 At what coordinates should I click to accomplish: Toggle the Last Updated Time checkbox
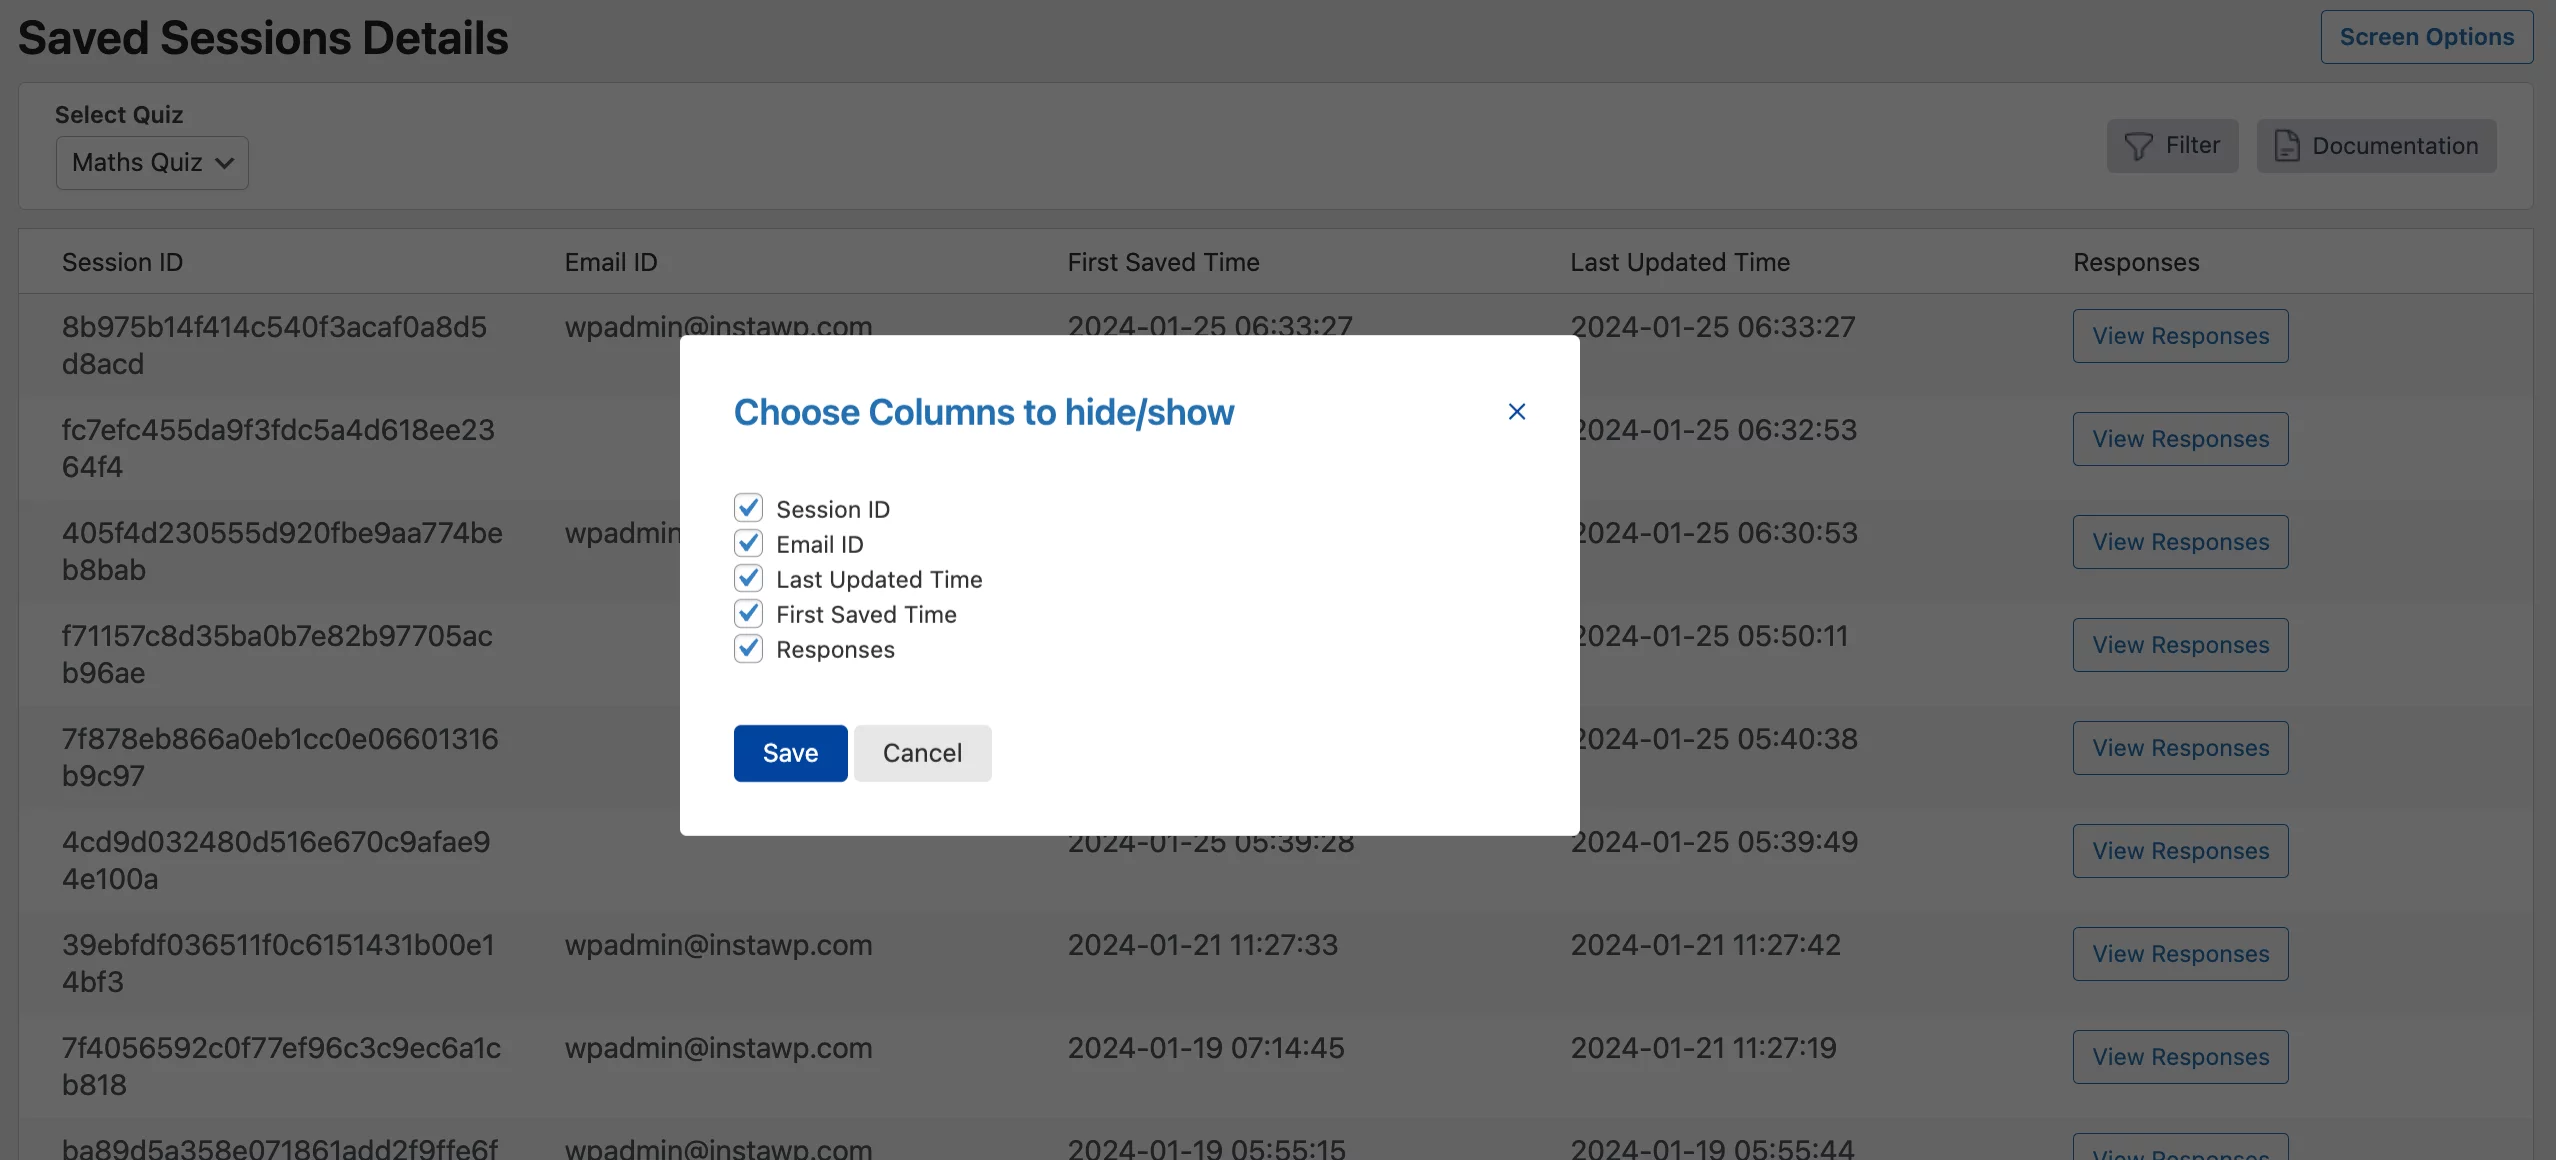tap(748, 578)
